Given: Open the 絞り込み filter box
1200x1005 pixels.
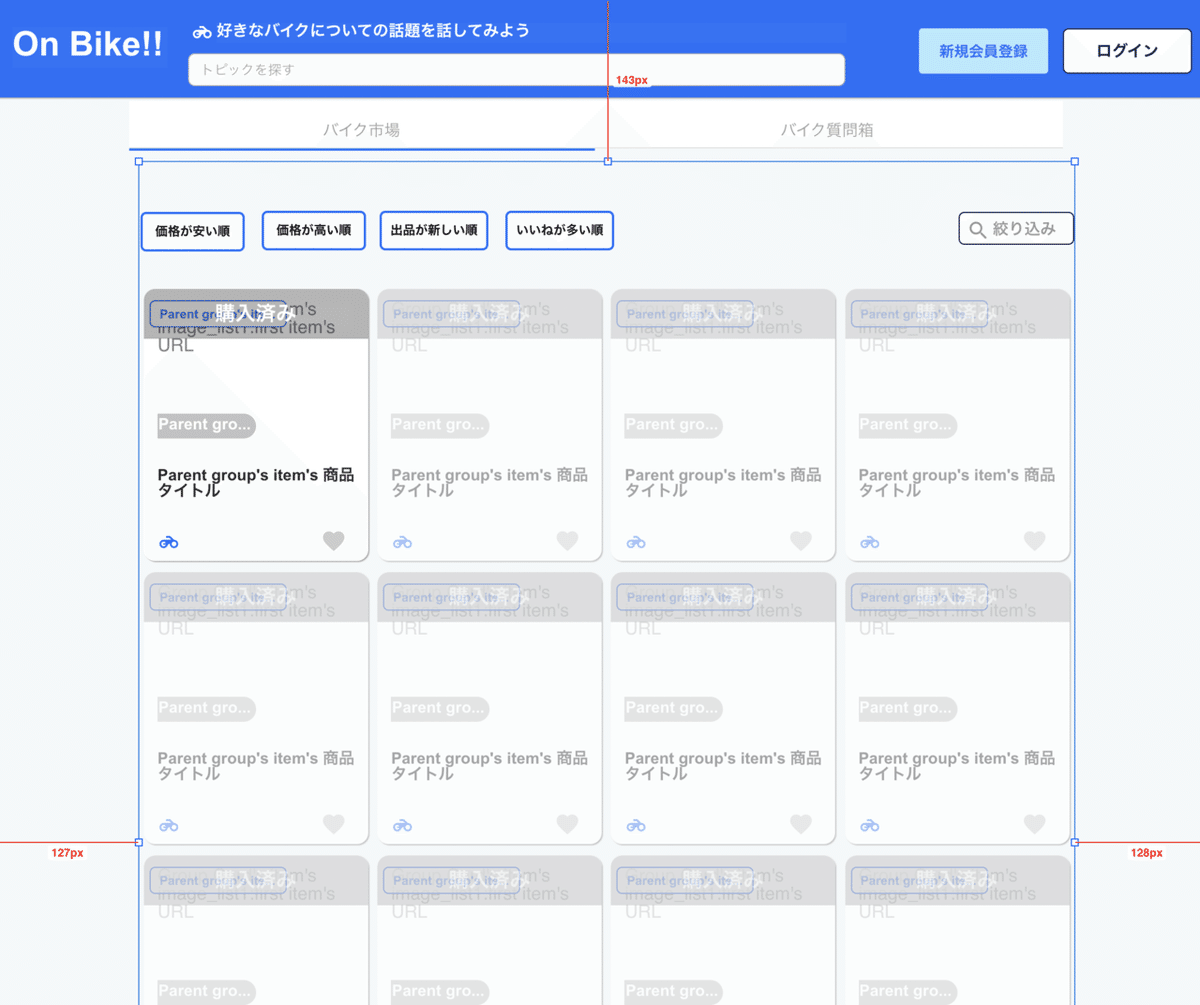Looking at the screenshot, I should coord(1016,229).
